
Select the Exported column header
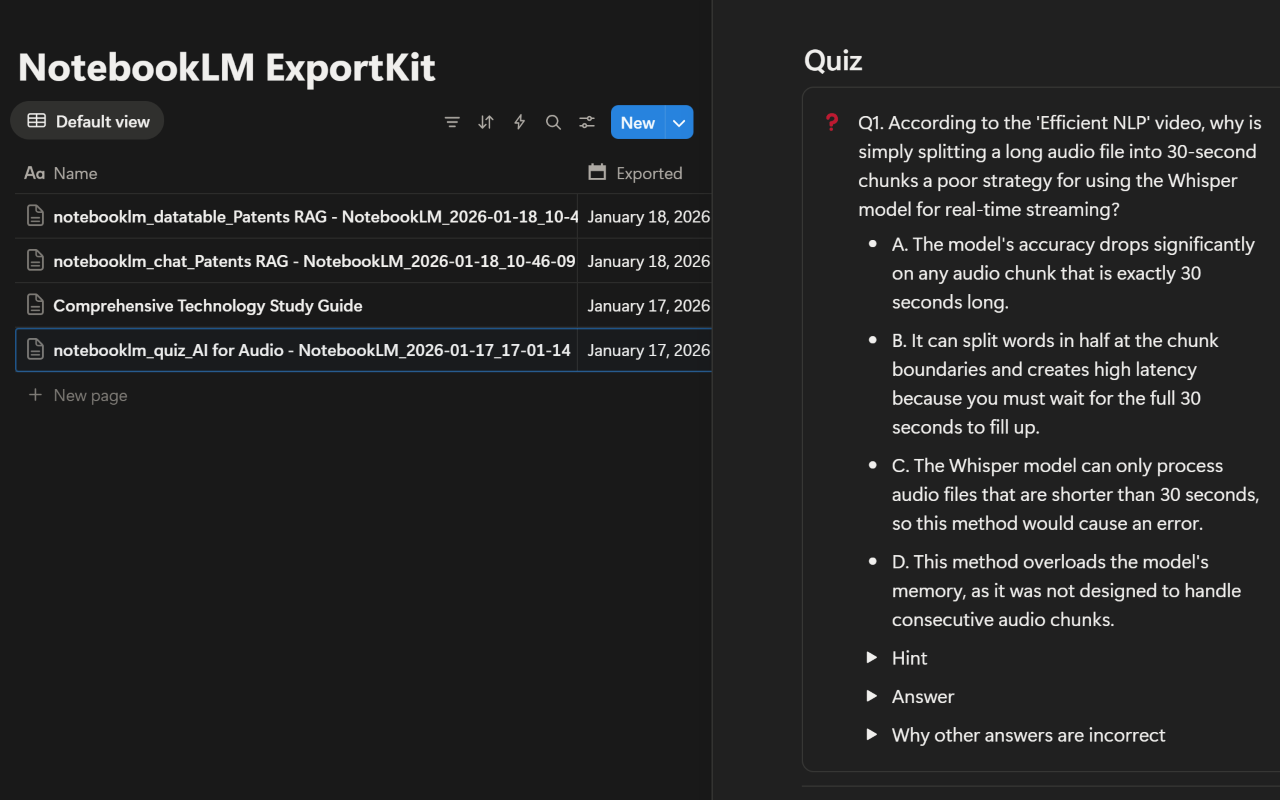649,172
